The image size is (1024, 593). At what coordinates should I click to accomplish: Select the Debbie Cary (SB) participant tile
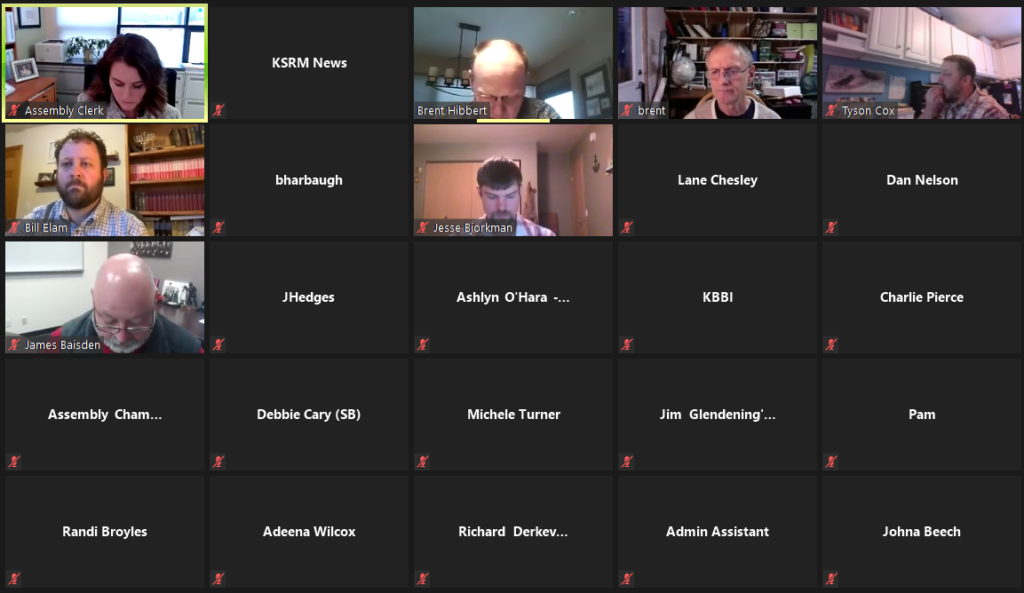[309, 414]
